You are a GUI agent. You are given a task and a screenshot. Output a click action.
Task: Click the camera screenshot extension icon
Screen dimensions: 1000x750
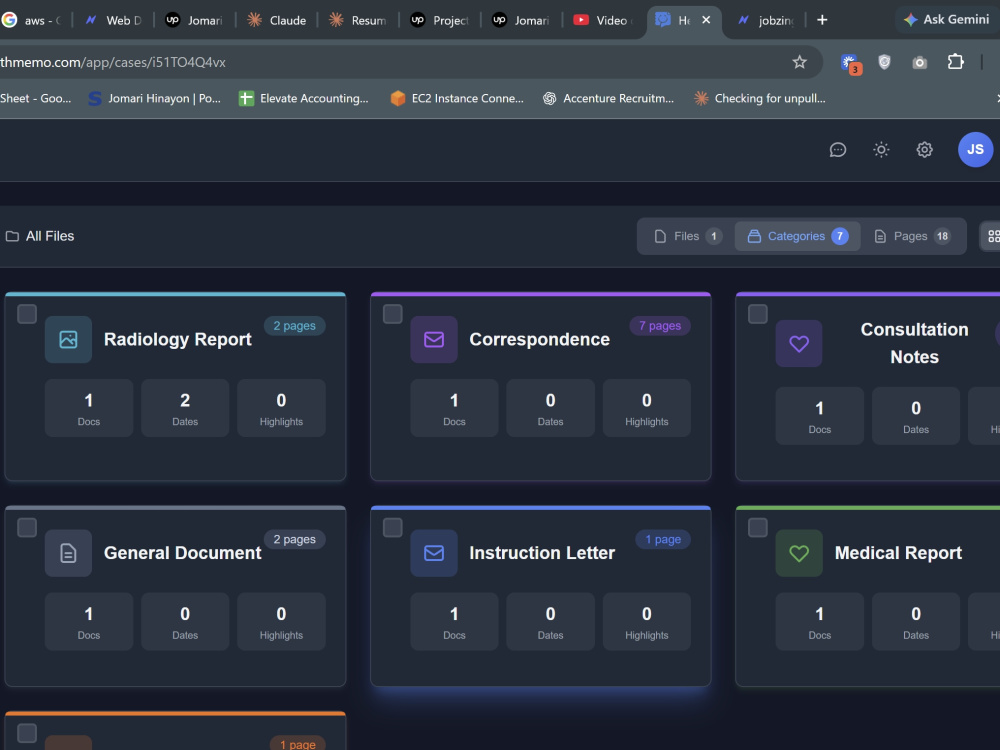pos(919,62)
